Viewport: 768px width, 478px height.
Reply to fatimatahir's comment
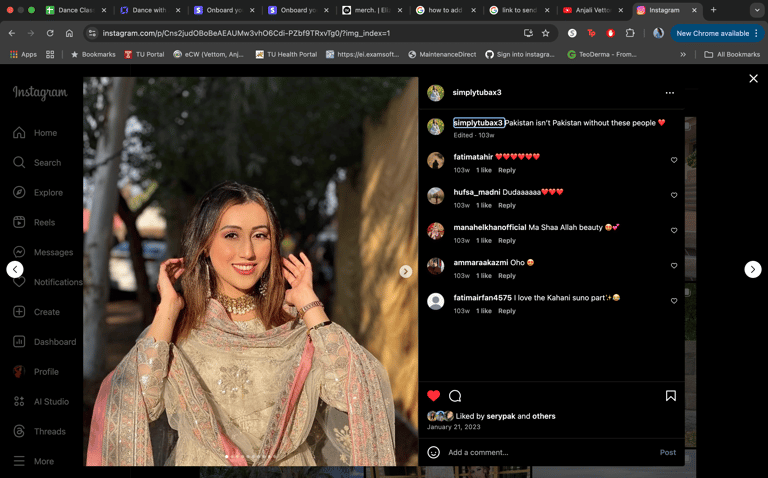(x=507, y=170)
